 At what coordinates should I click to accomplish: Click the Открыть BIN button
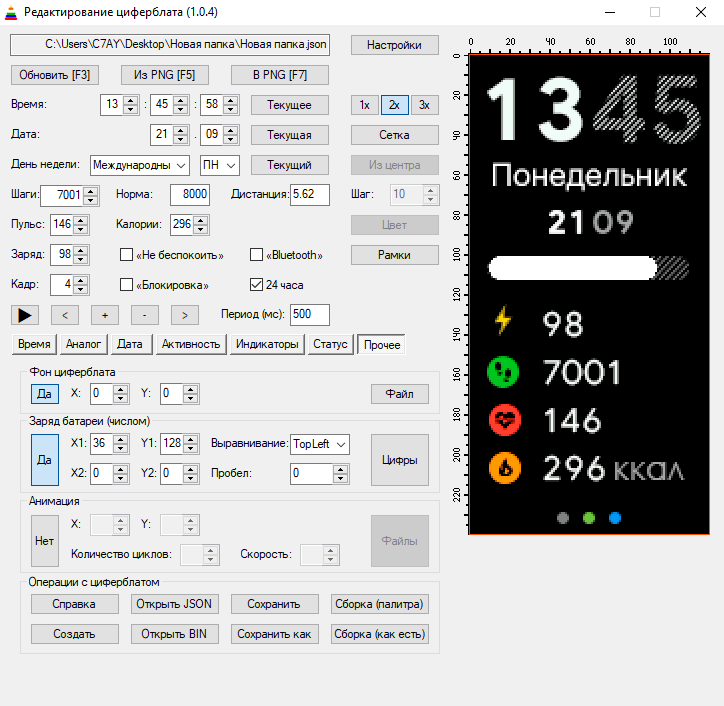[x=175, y=634]
